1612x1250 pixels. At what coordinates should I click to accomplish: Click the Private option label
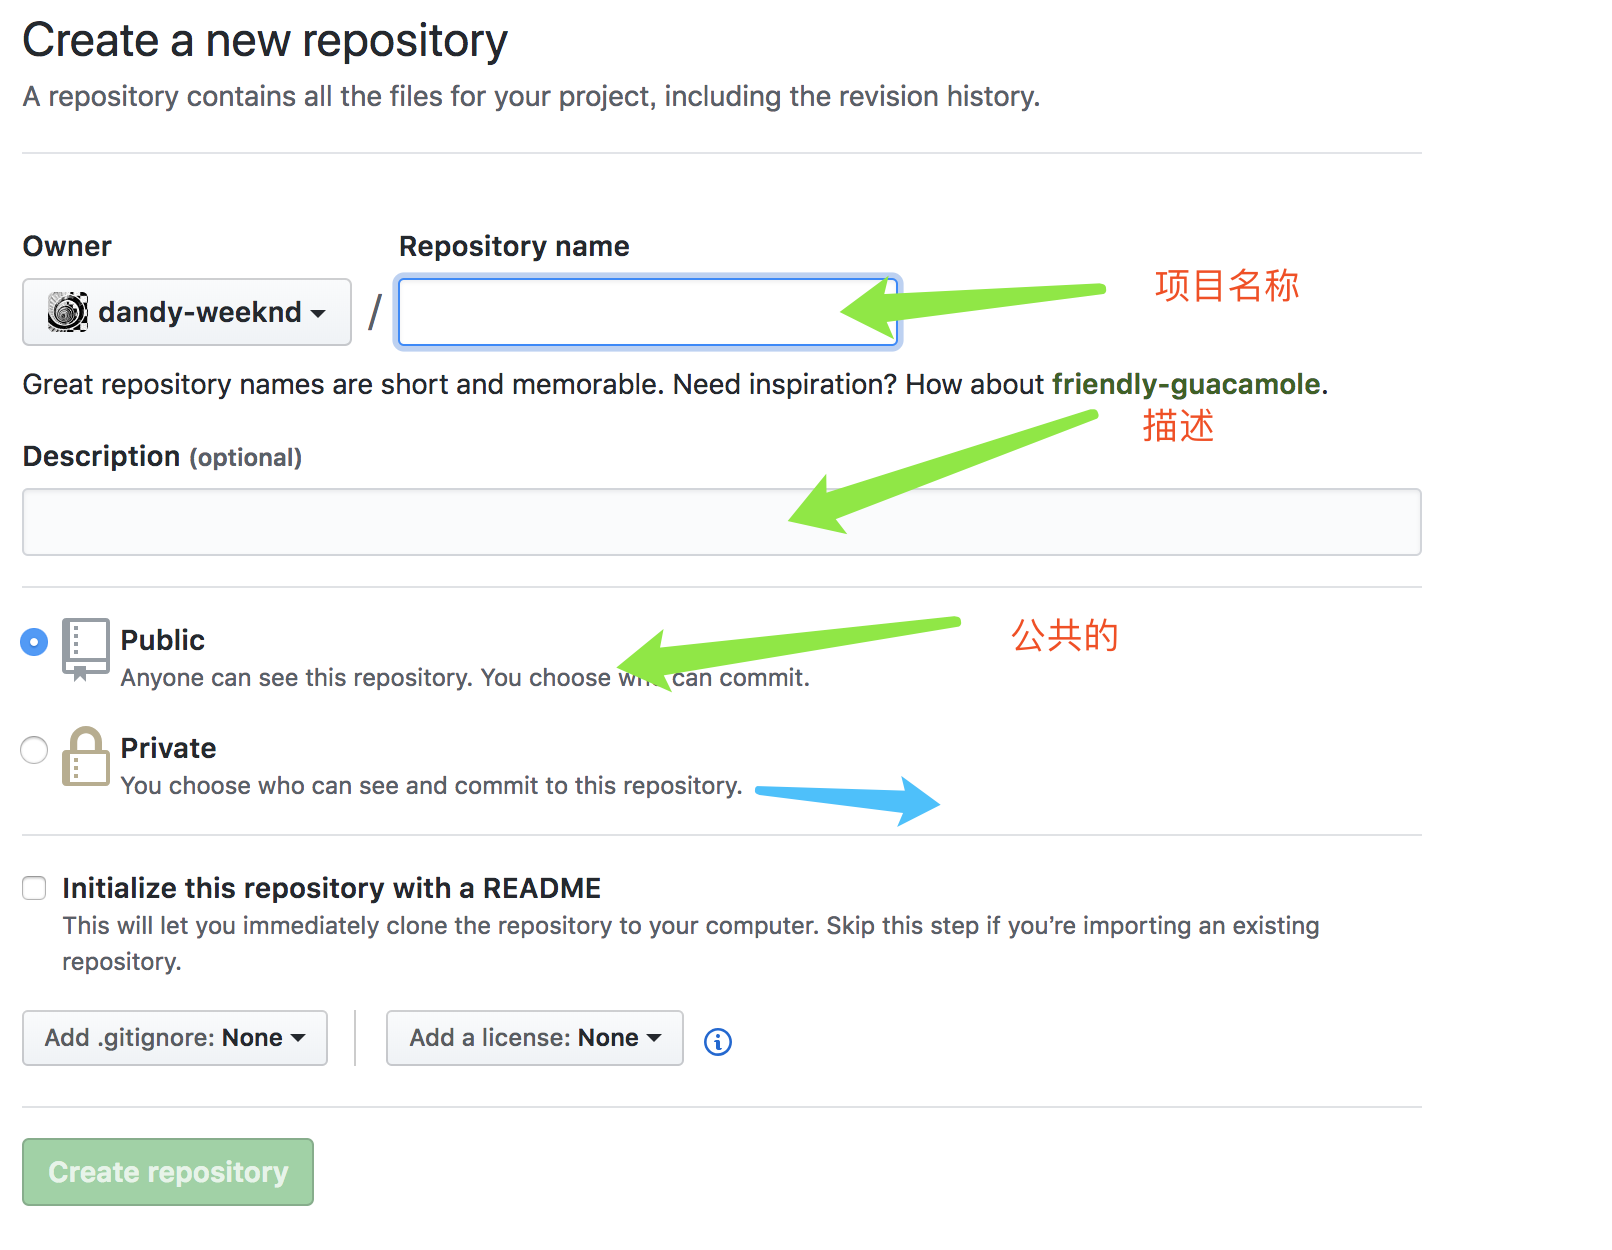pos(169,748)
